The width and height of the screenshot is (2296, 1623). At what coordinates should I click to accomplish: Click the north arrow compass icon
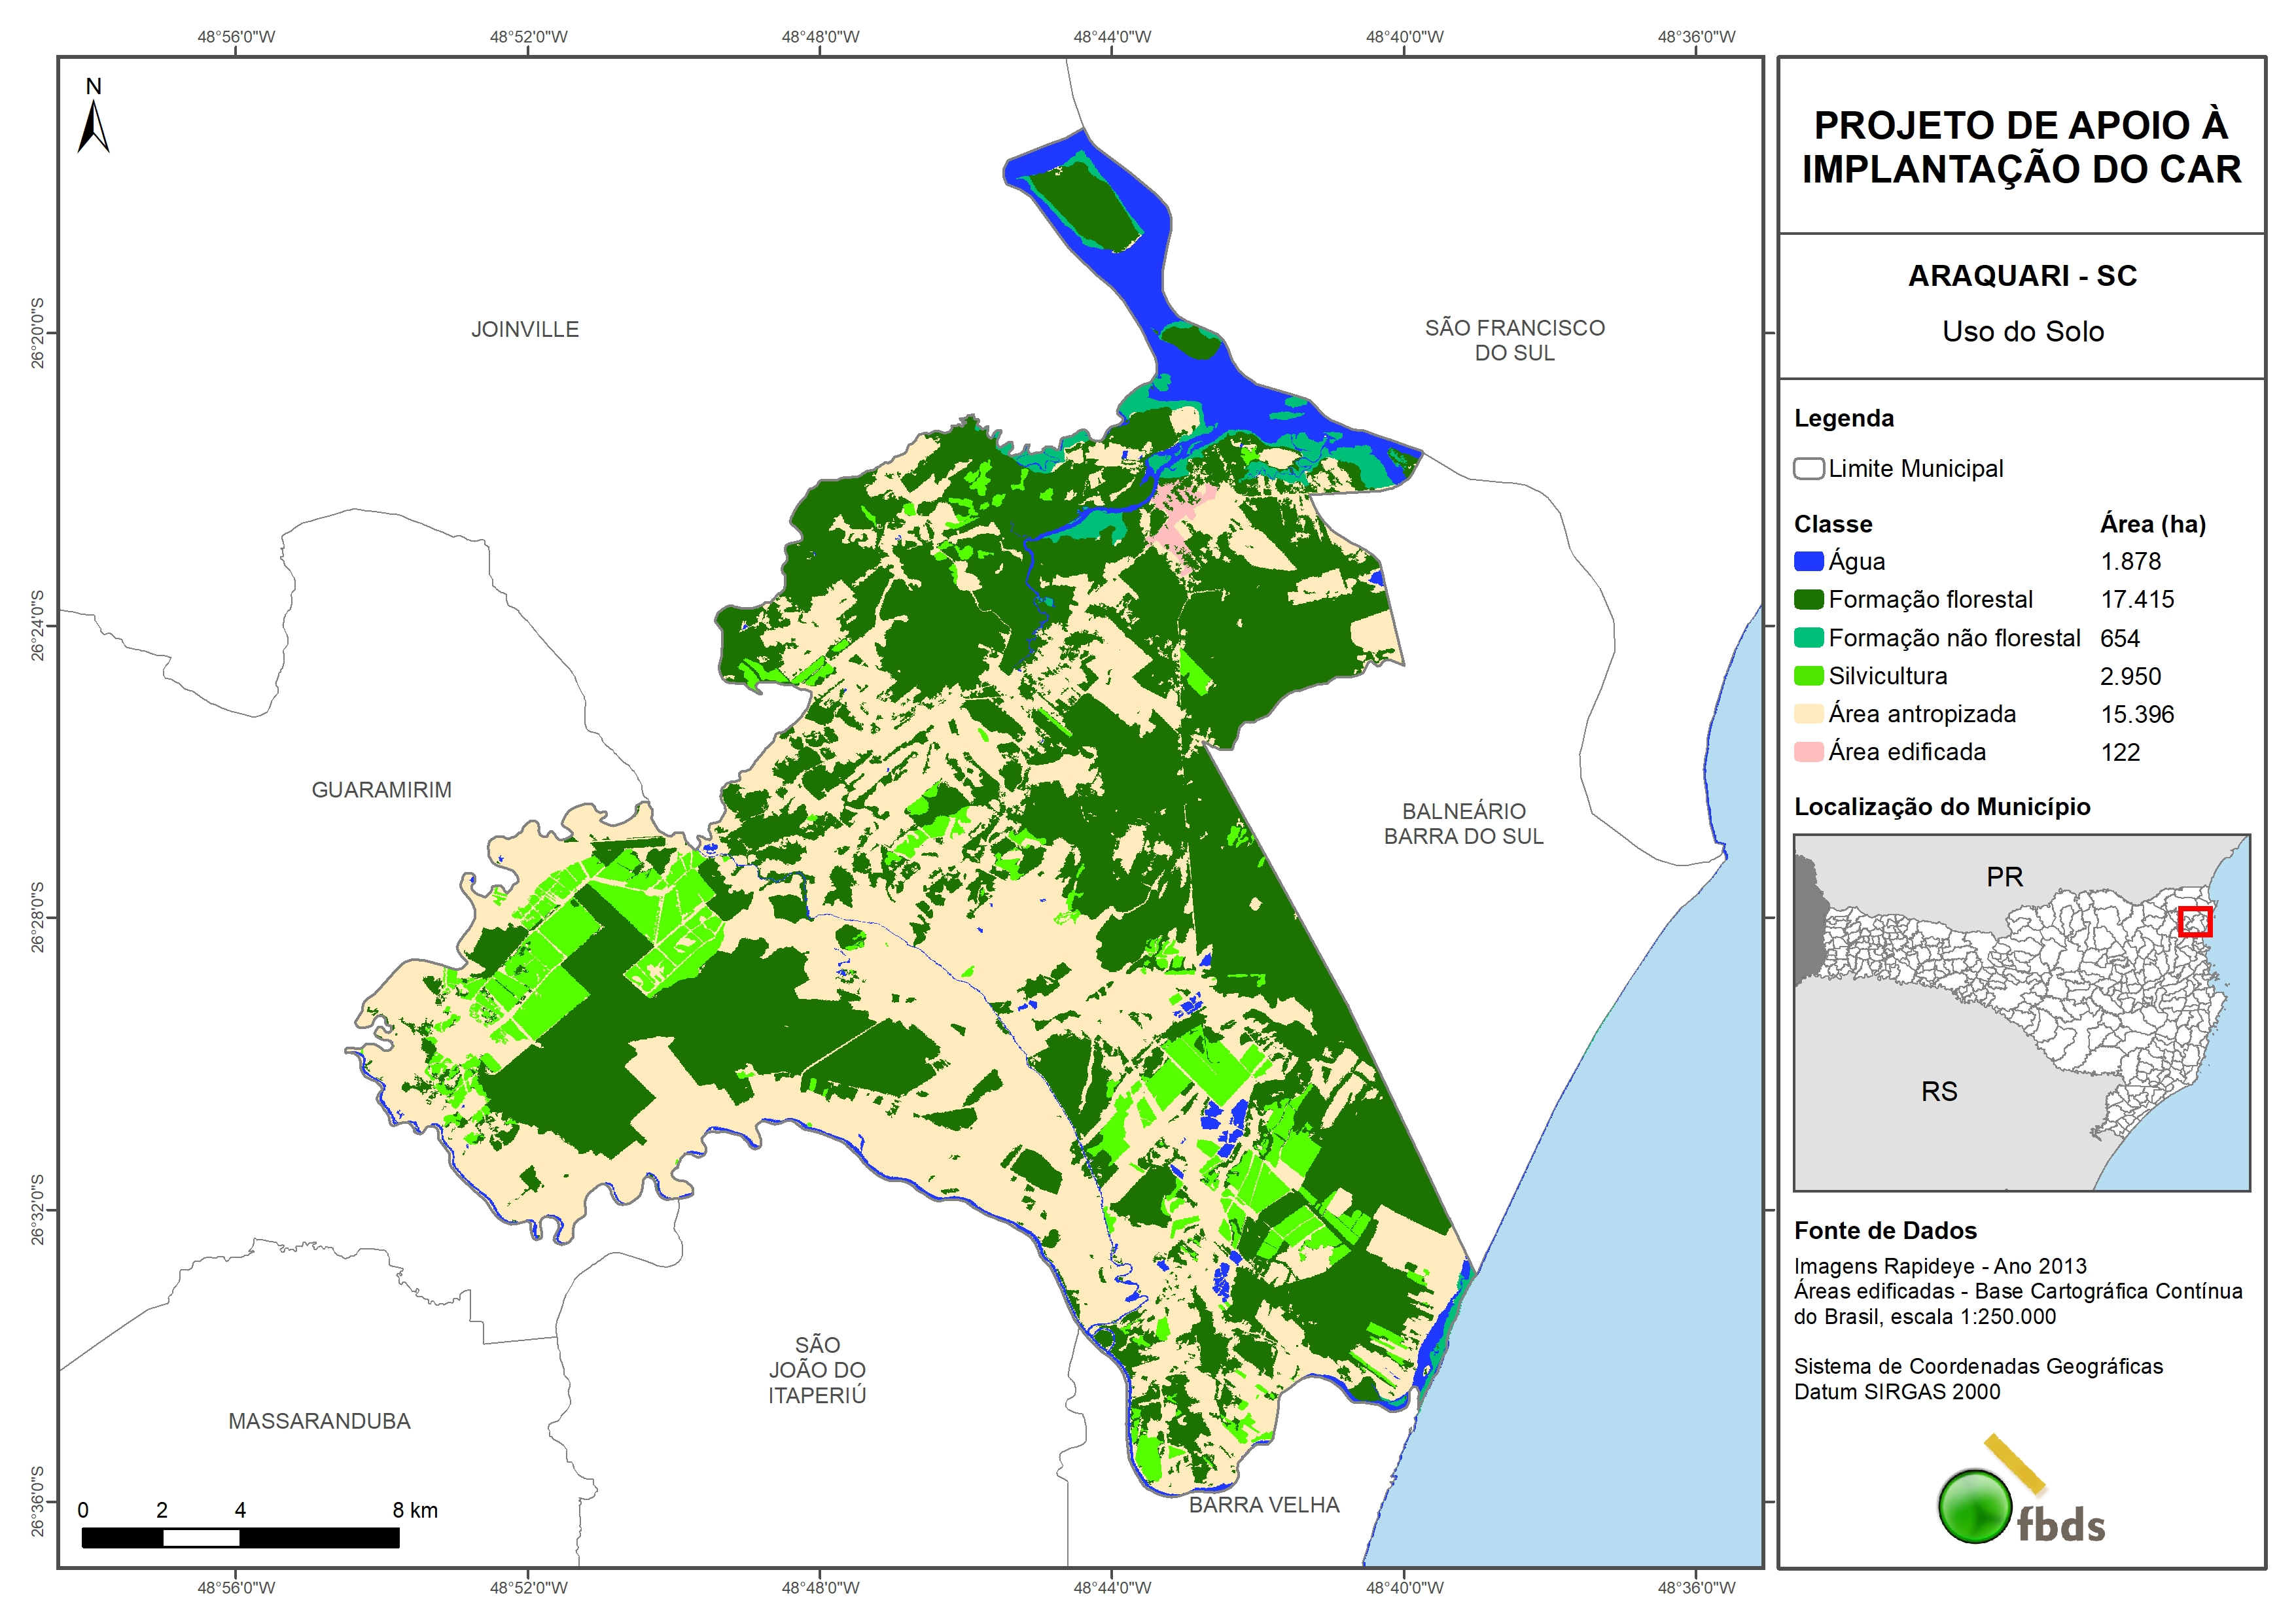[93, 125]
